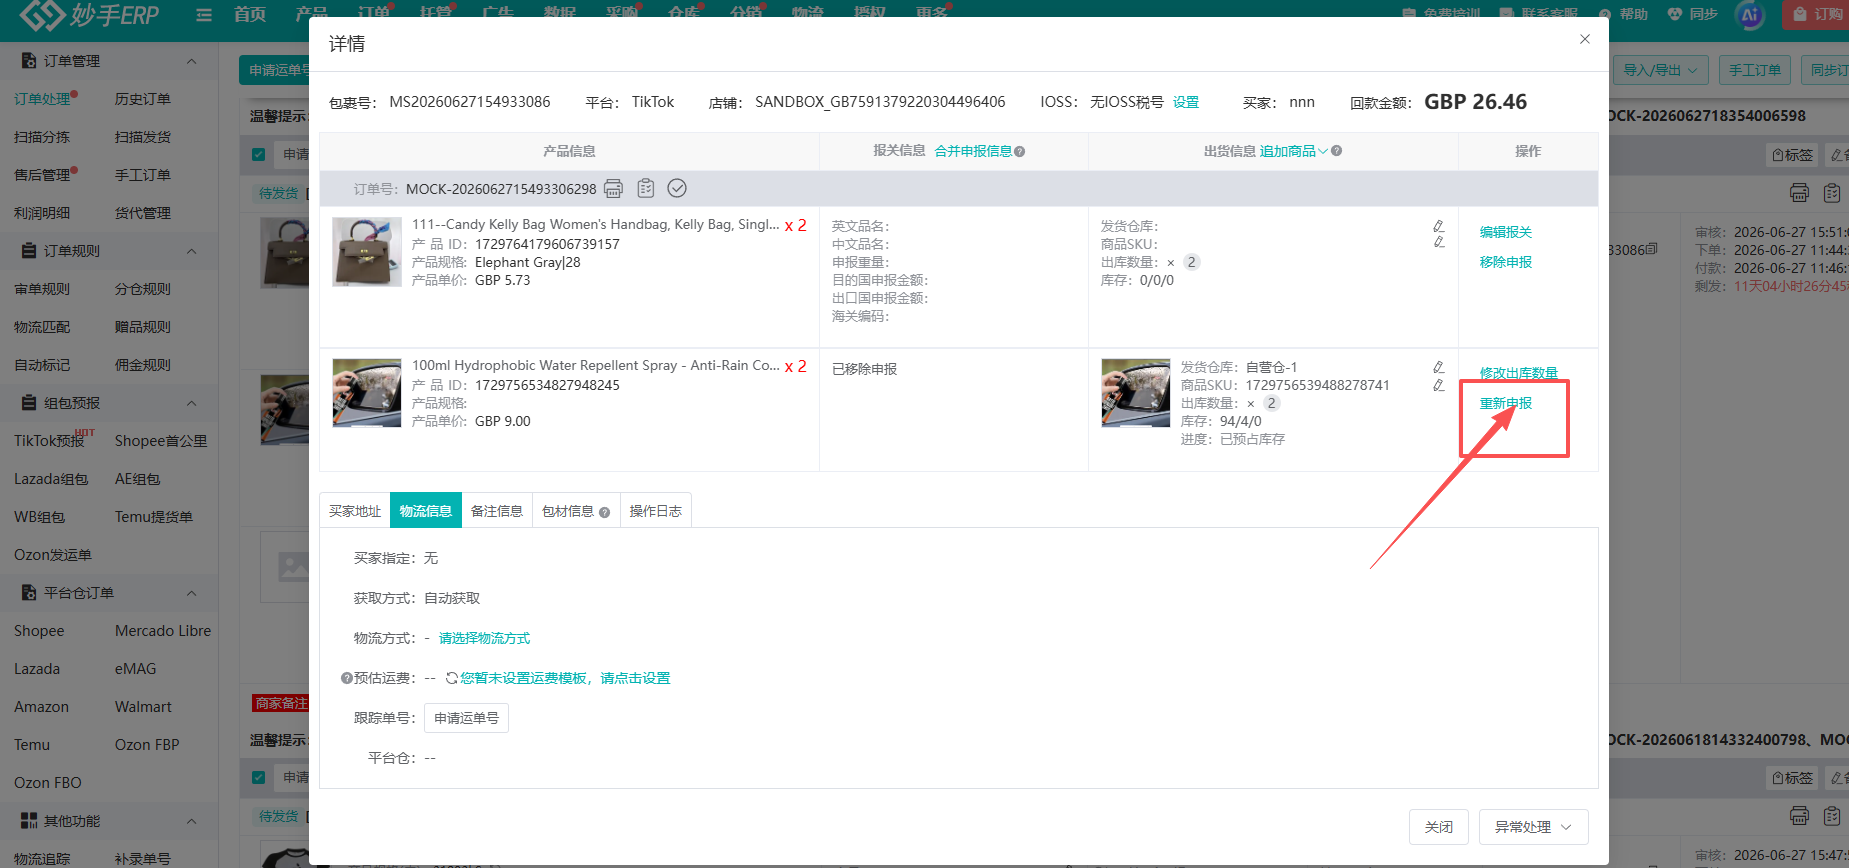This screenshot has width=1849, height=868.
Task: Click the 帮助 help icon in top bar
Action: (1605, 14)
